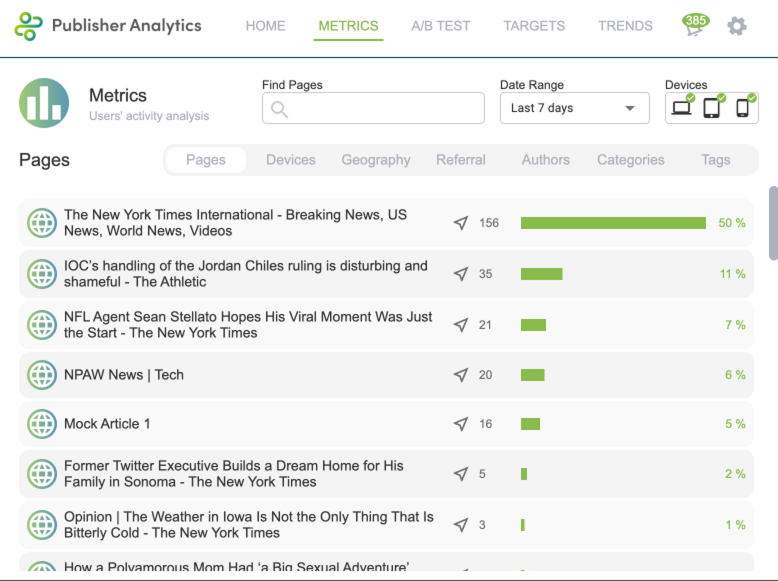Click the navigation arrow icon next to 35
778x581 pixels.
461,274
